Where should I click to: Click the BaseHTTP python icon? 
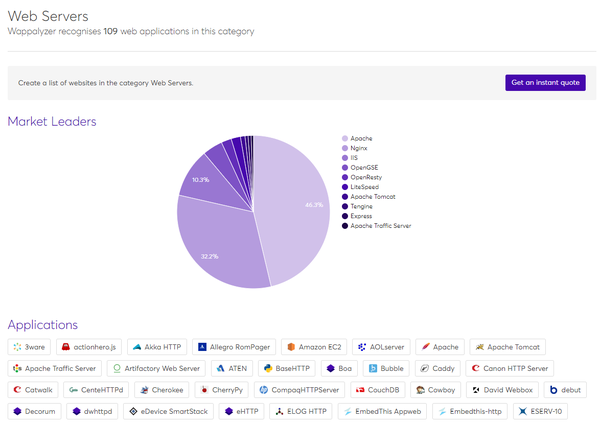click(268, 368)
